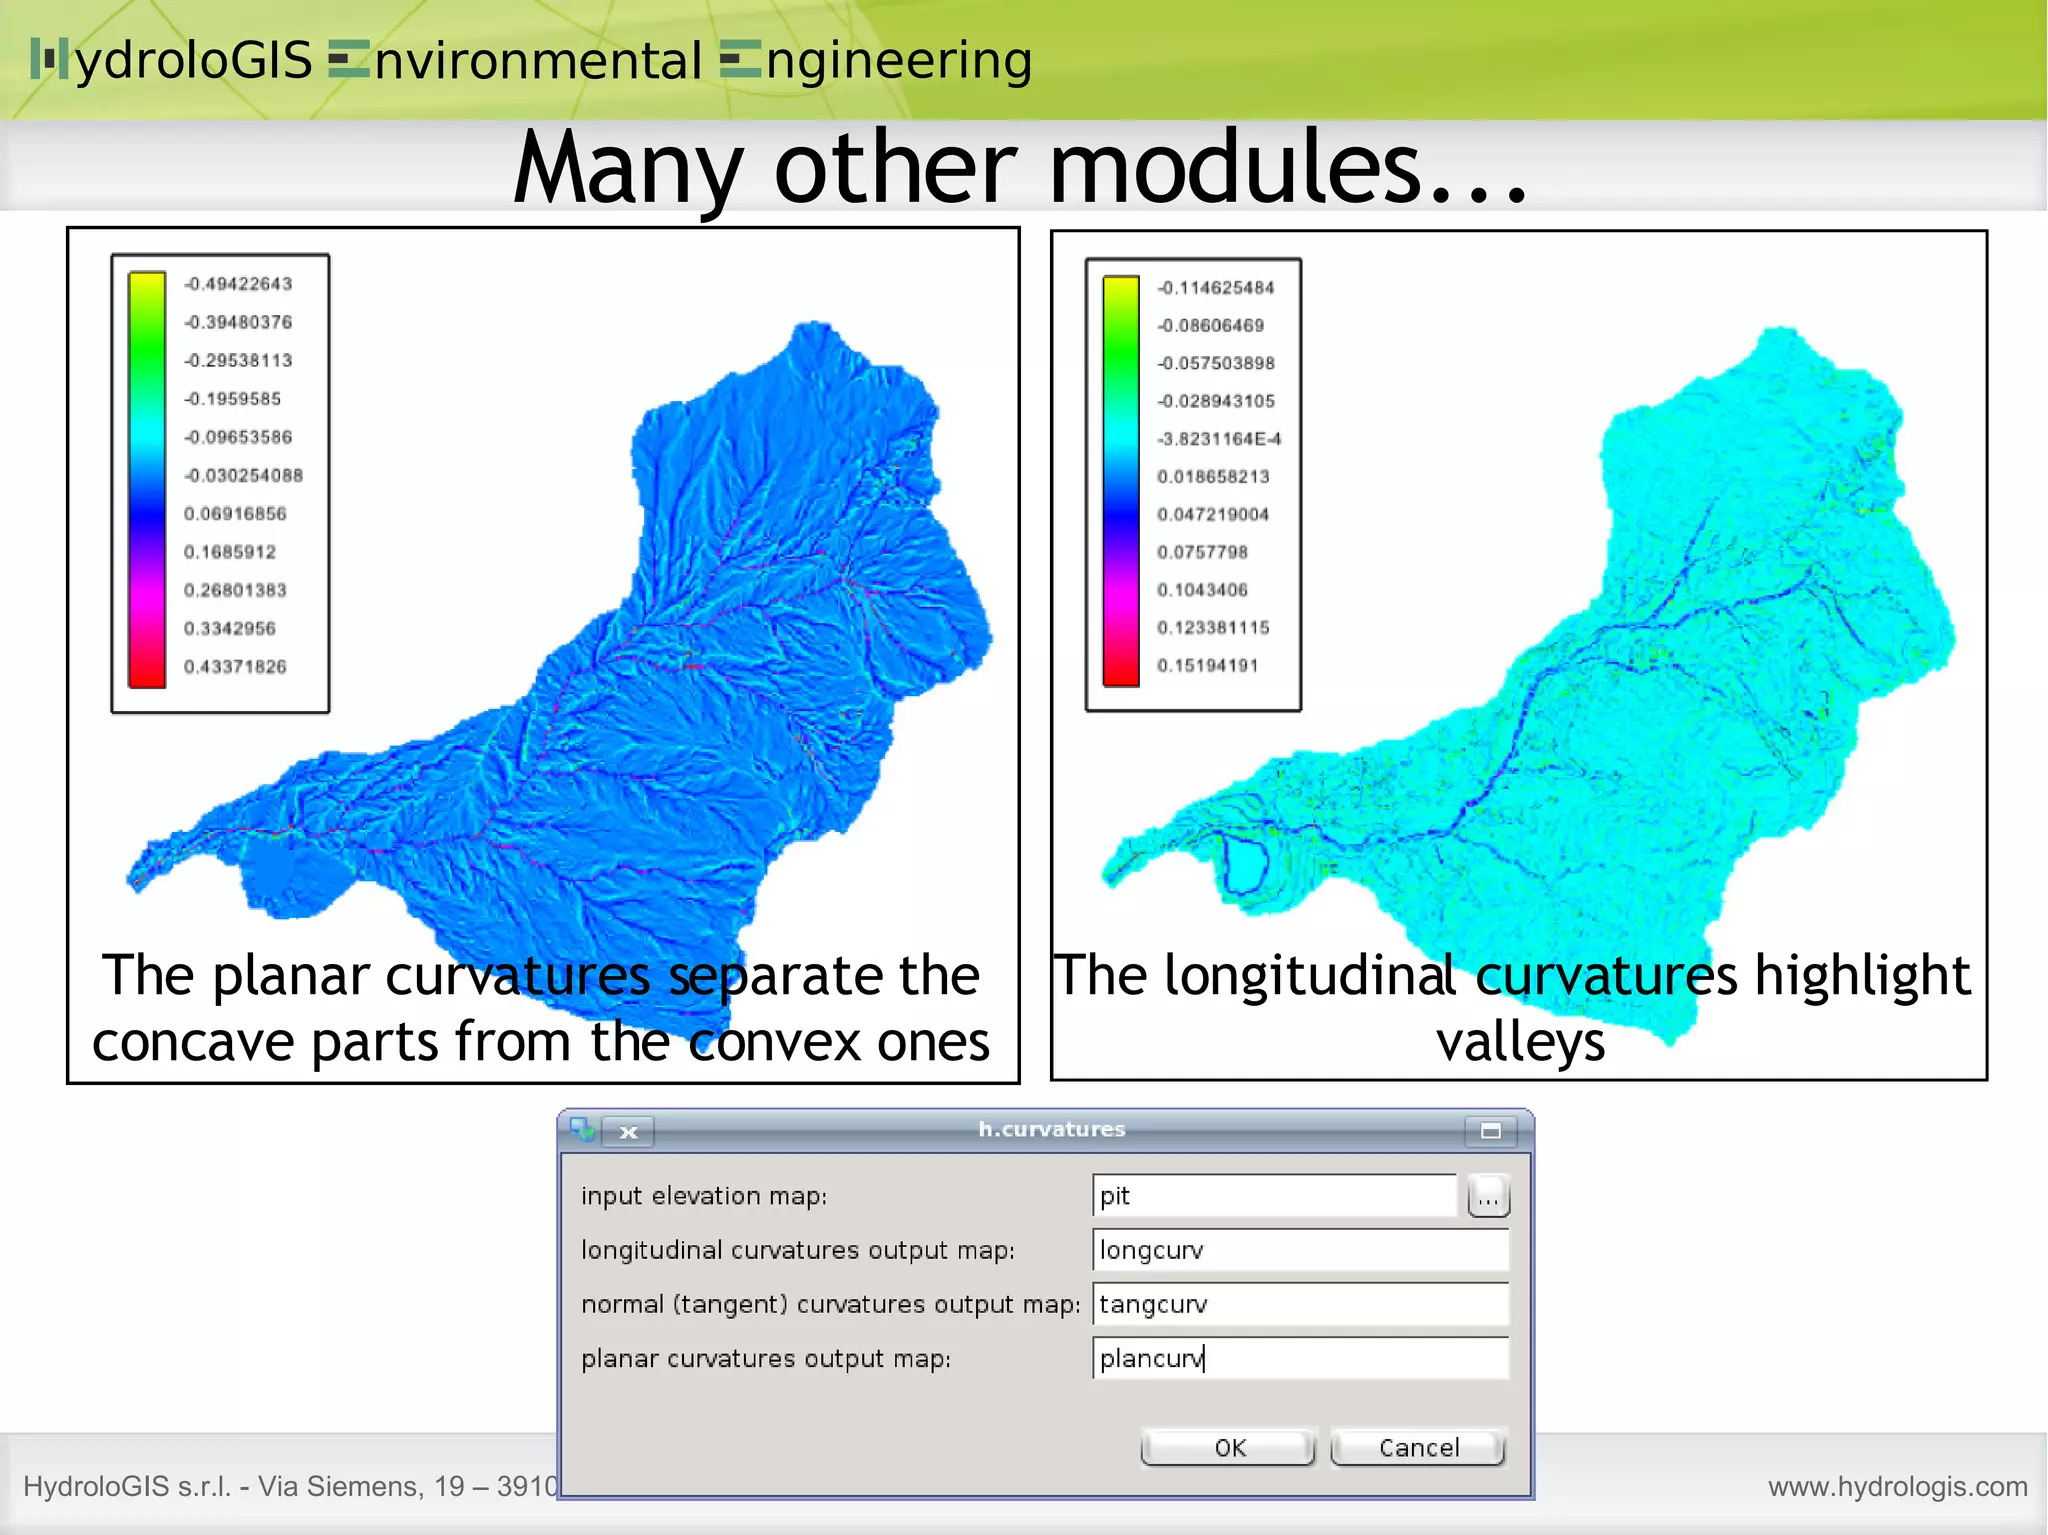Click the HydroloGIS H logo icon

49,59
